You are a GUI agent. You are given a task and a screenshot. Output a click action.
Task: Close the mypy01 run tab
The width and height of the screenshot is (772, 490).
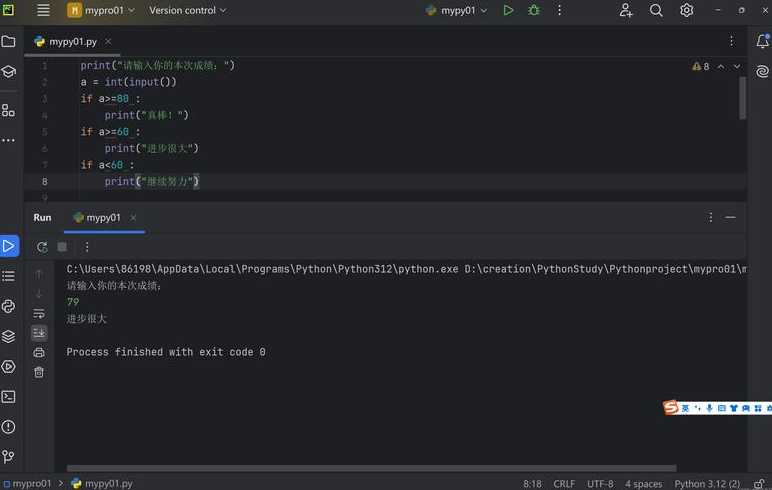coord(133,218)
